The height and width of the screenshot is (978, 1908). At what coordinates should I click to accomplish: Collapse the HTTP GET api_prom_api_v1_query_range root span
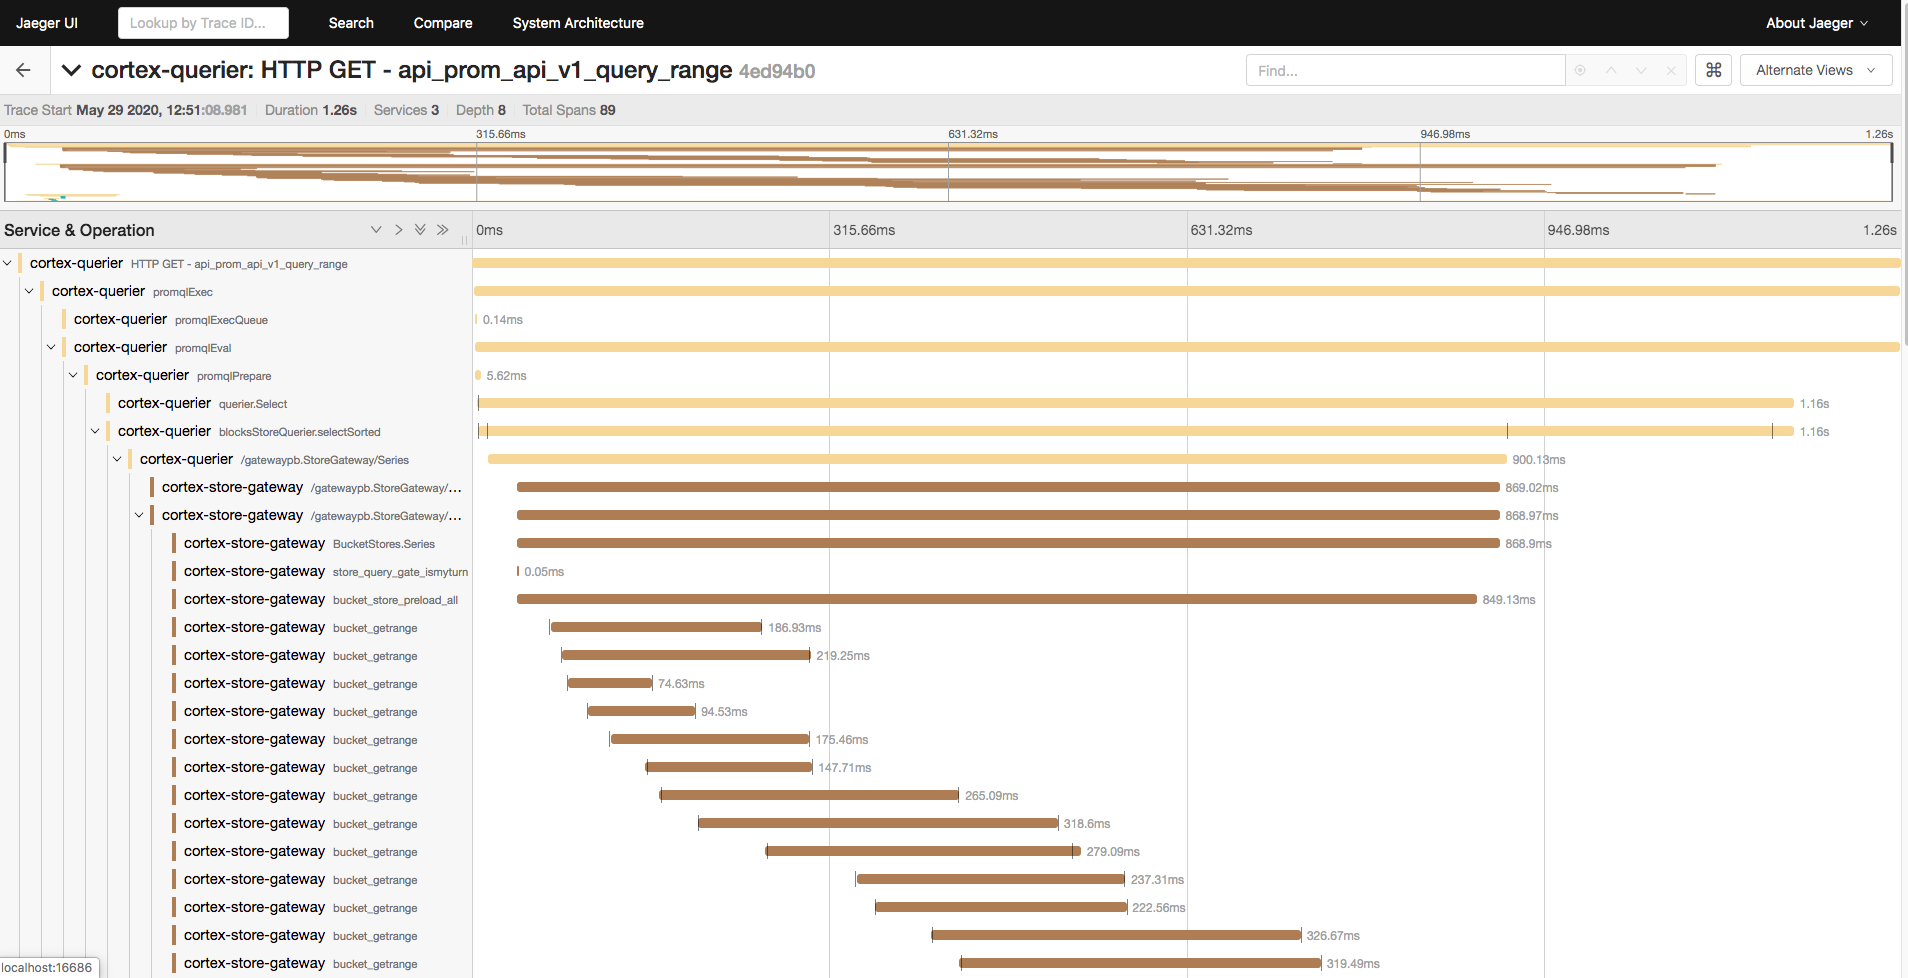(x=8, y=263)
